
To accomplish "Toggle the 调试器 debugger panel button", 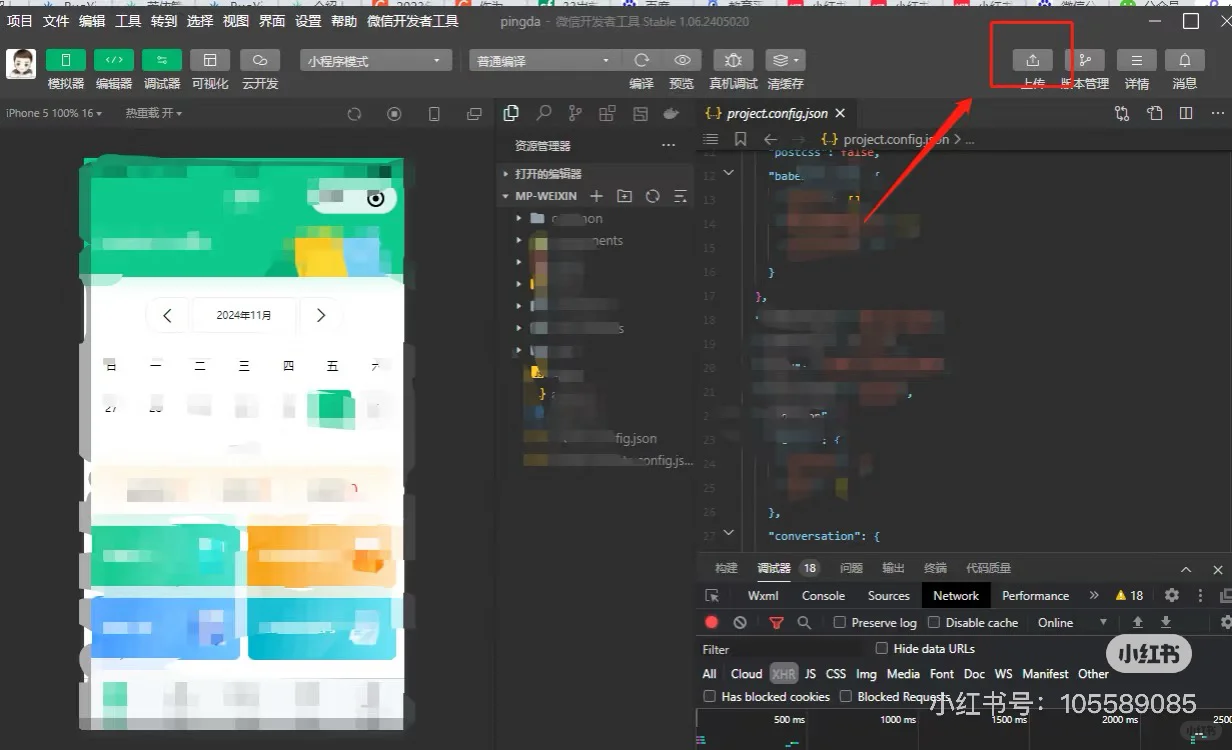I will pyautogui.click(x=162, y=60).
